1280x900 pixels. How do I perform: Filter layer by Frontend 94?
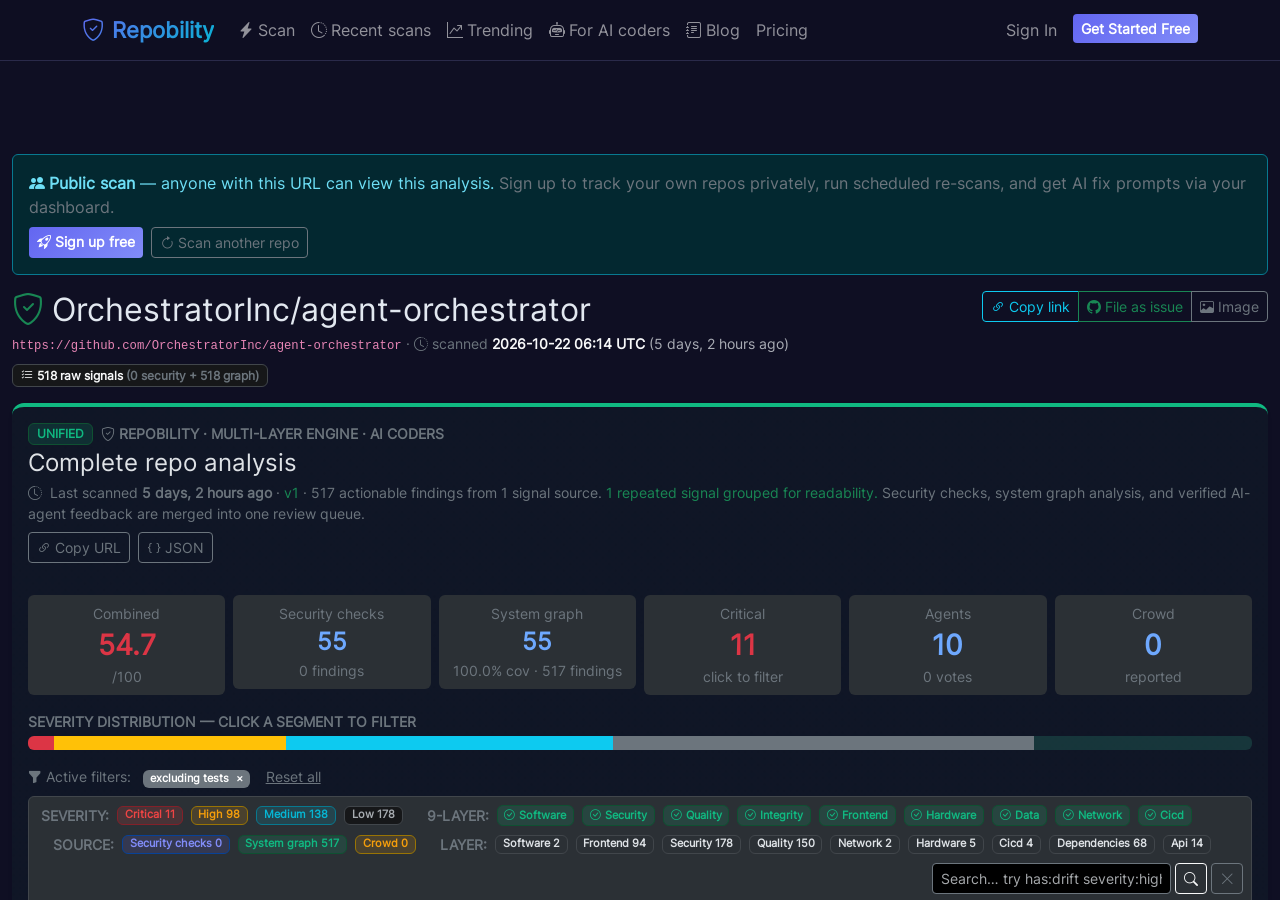click(614, 844)
